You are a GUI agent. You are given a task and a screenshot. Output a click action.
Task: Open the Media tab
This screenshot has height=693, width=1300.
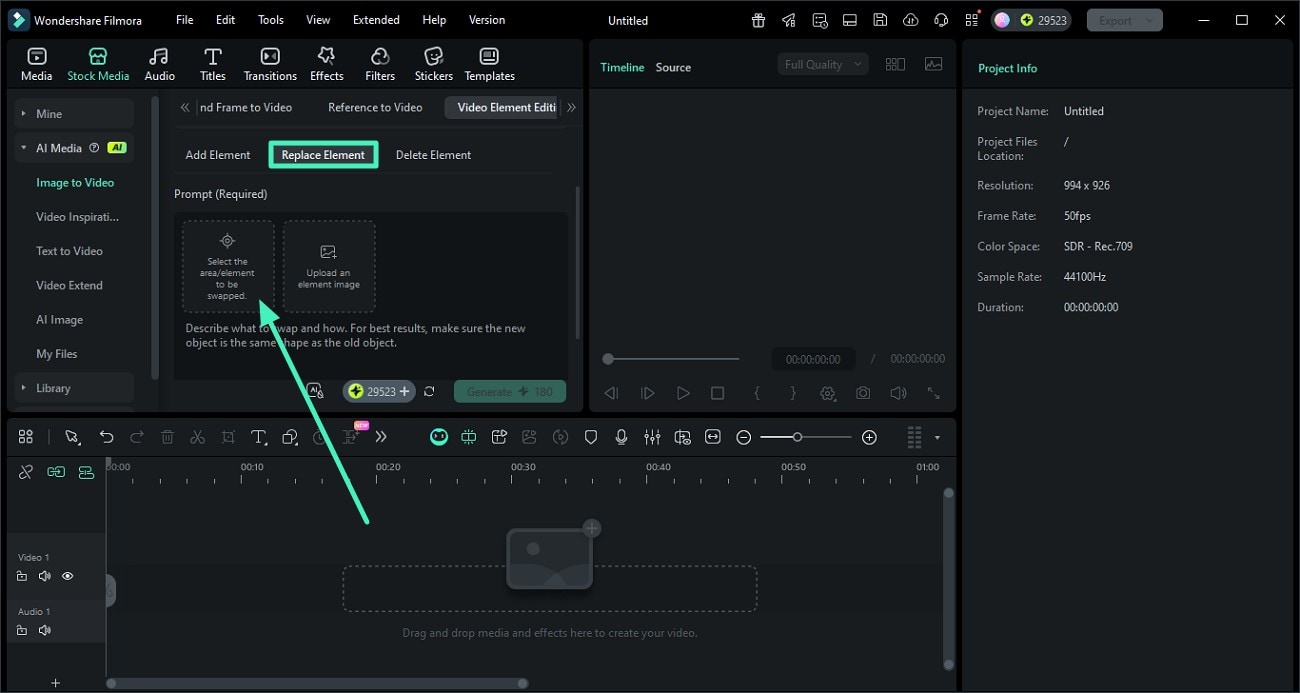tap(36, 64)
